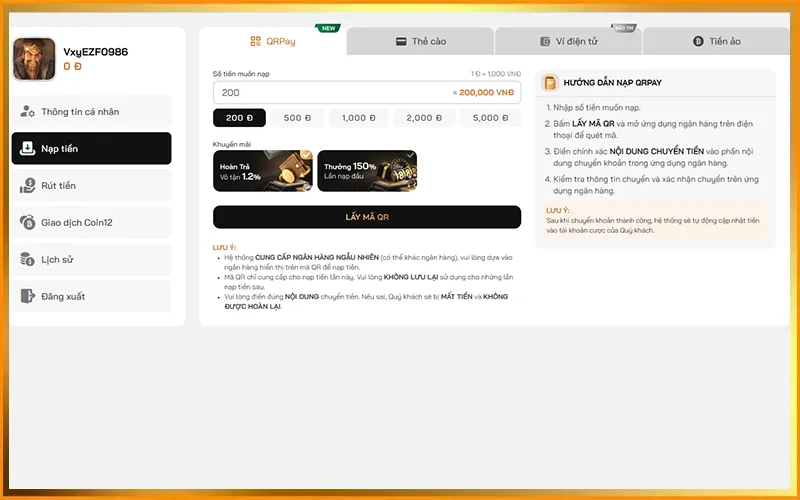The height and width of the screenshot is (500, 800).
Task: Open Thông tin cá nhân menu
Action: (91, 112)
